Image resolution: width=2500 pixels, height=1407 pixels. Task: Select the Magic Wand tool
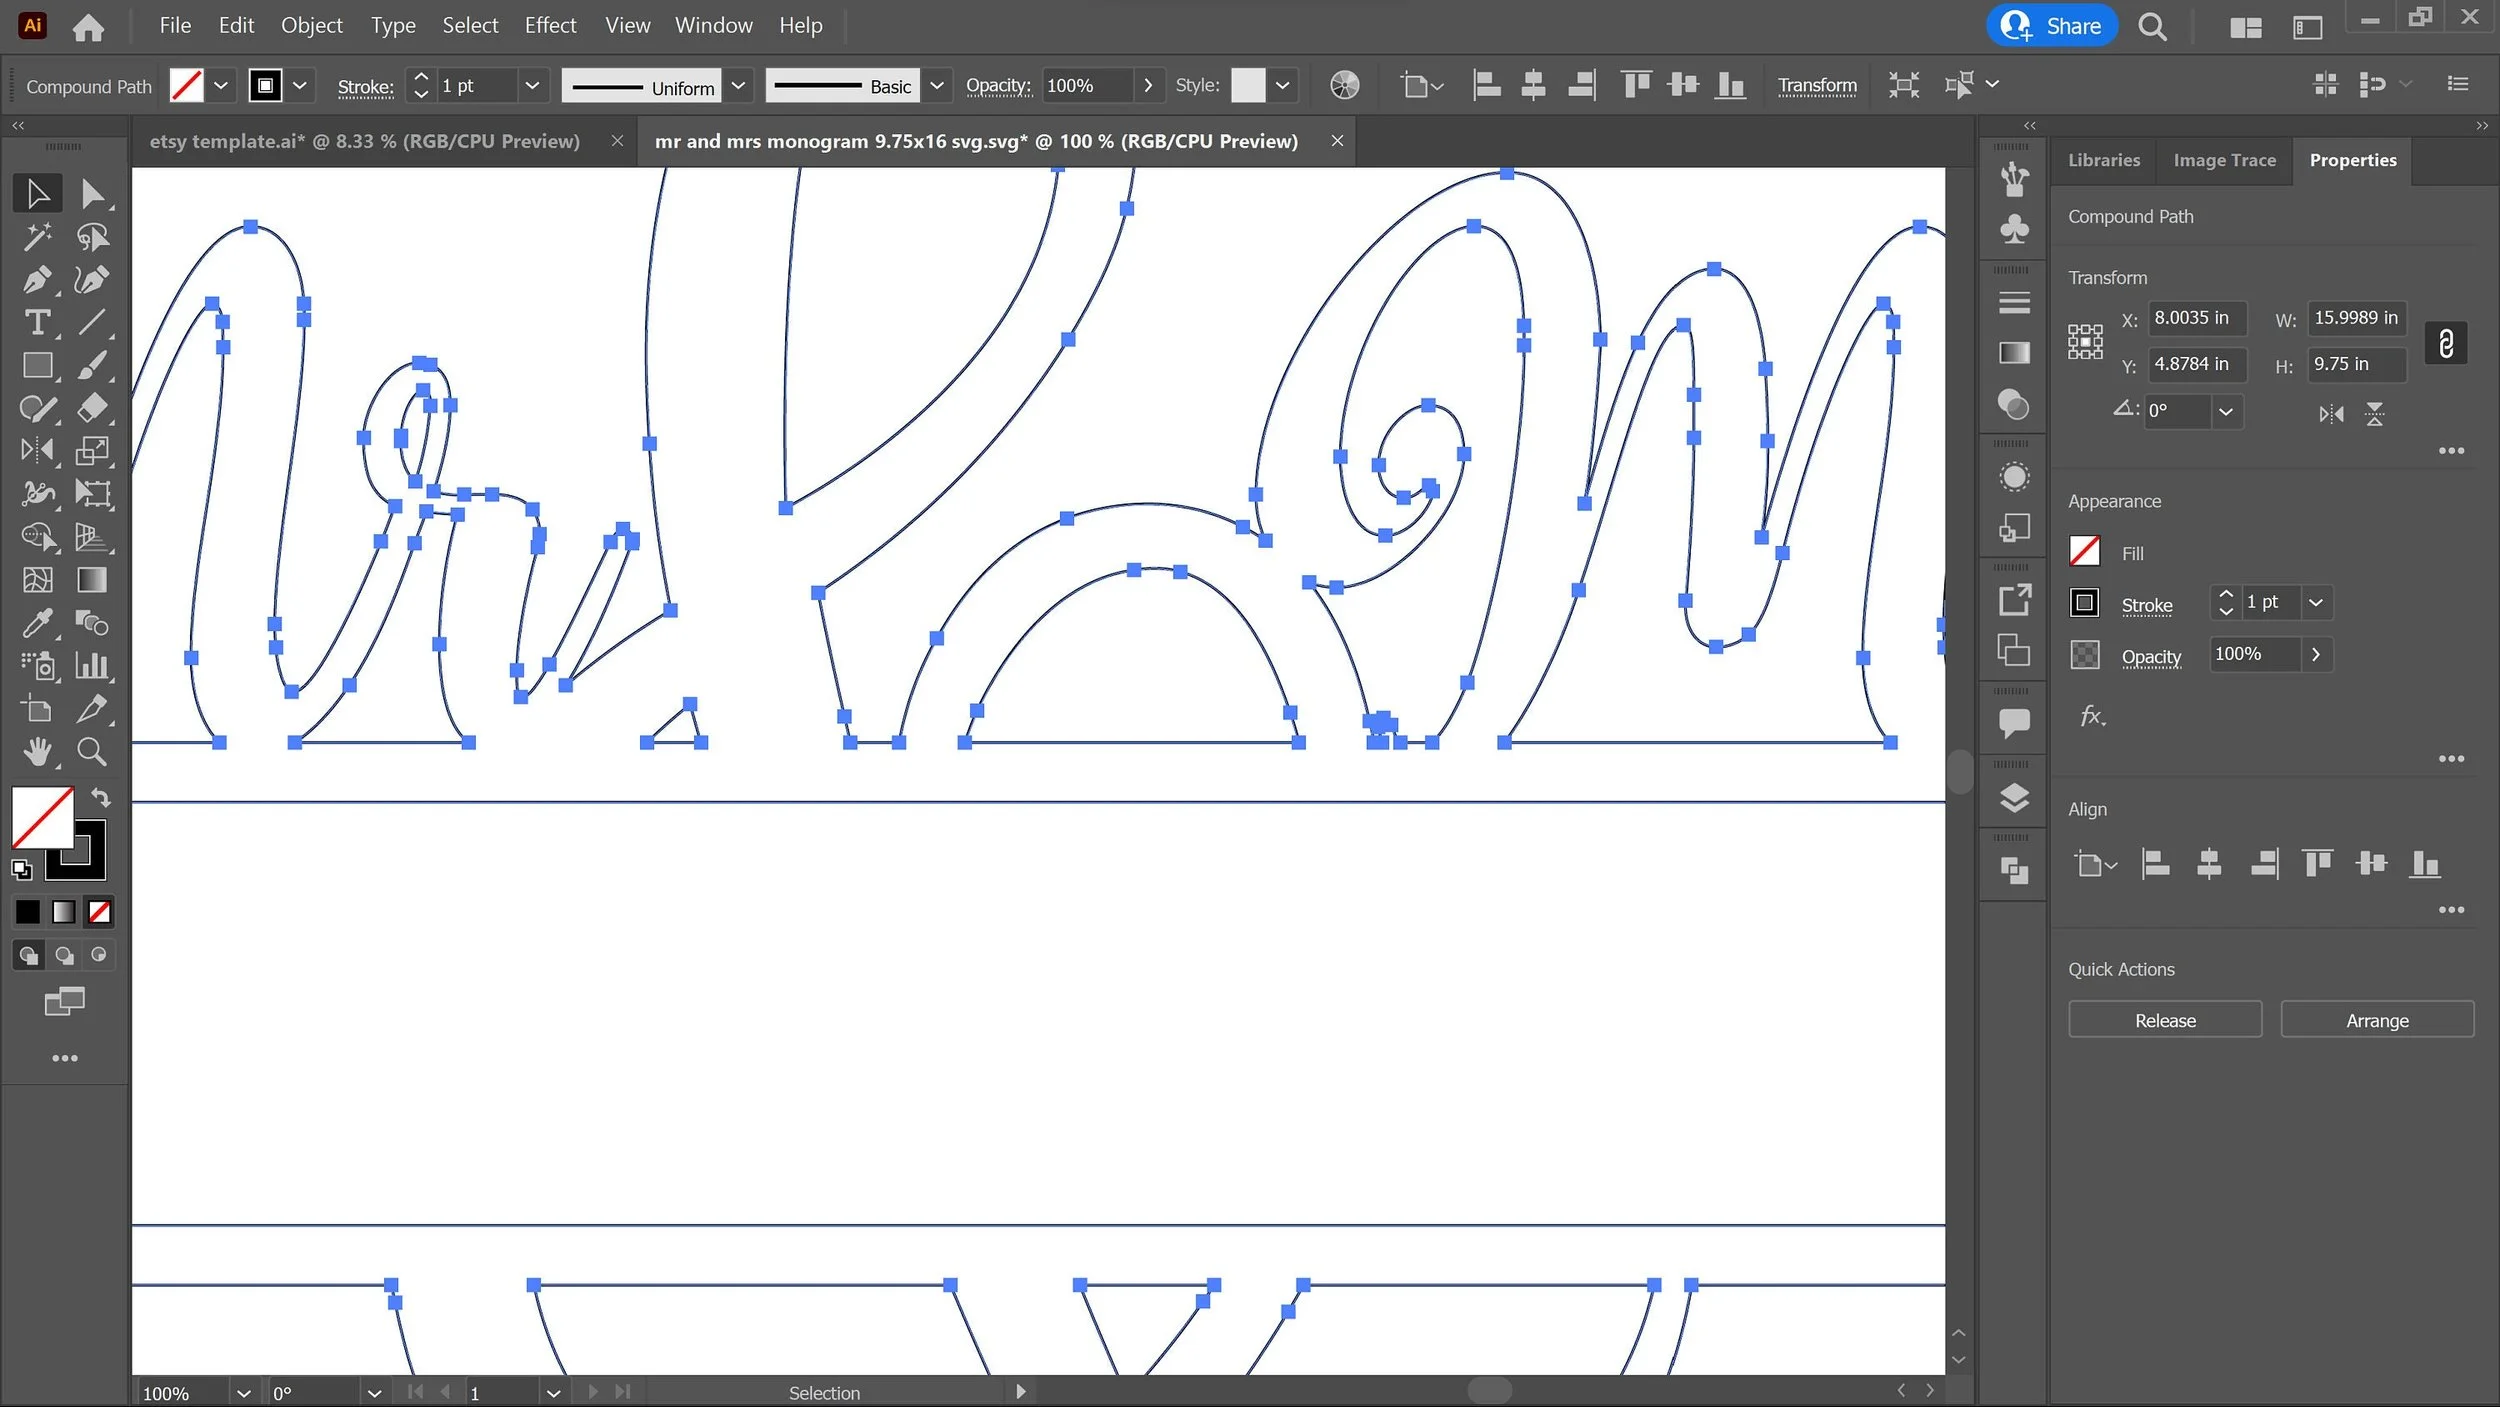coord(37,237)
